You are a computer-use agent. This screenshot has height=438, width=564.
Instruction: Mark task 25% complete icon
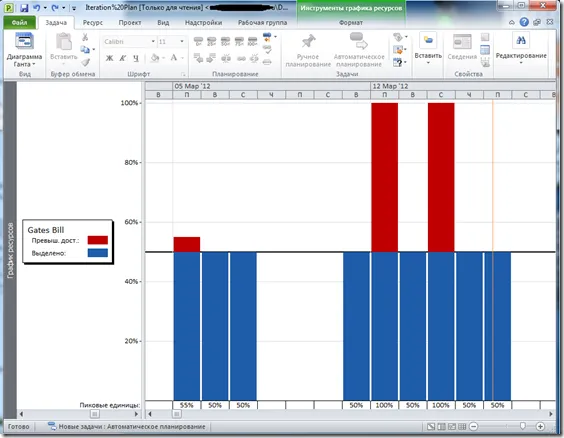[212, 41]
